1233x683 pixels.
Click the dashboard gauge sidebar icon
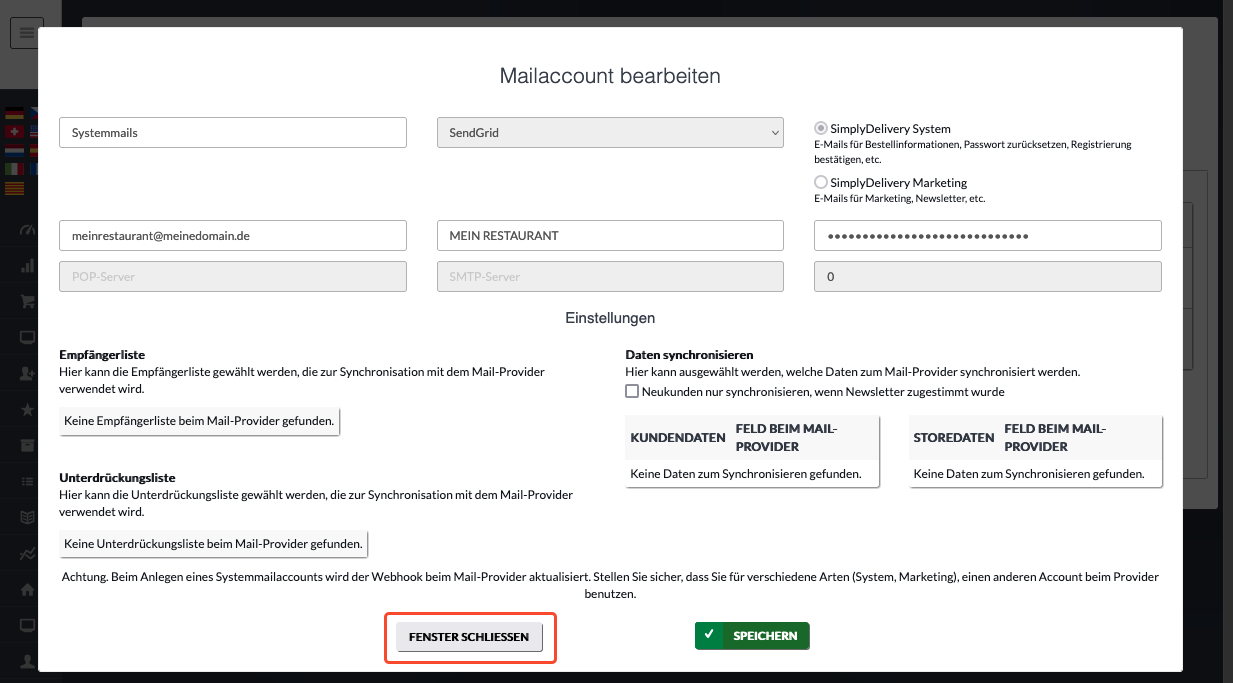(x=27, y=229)
